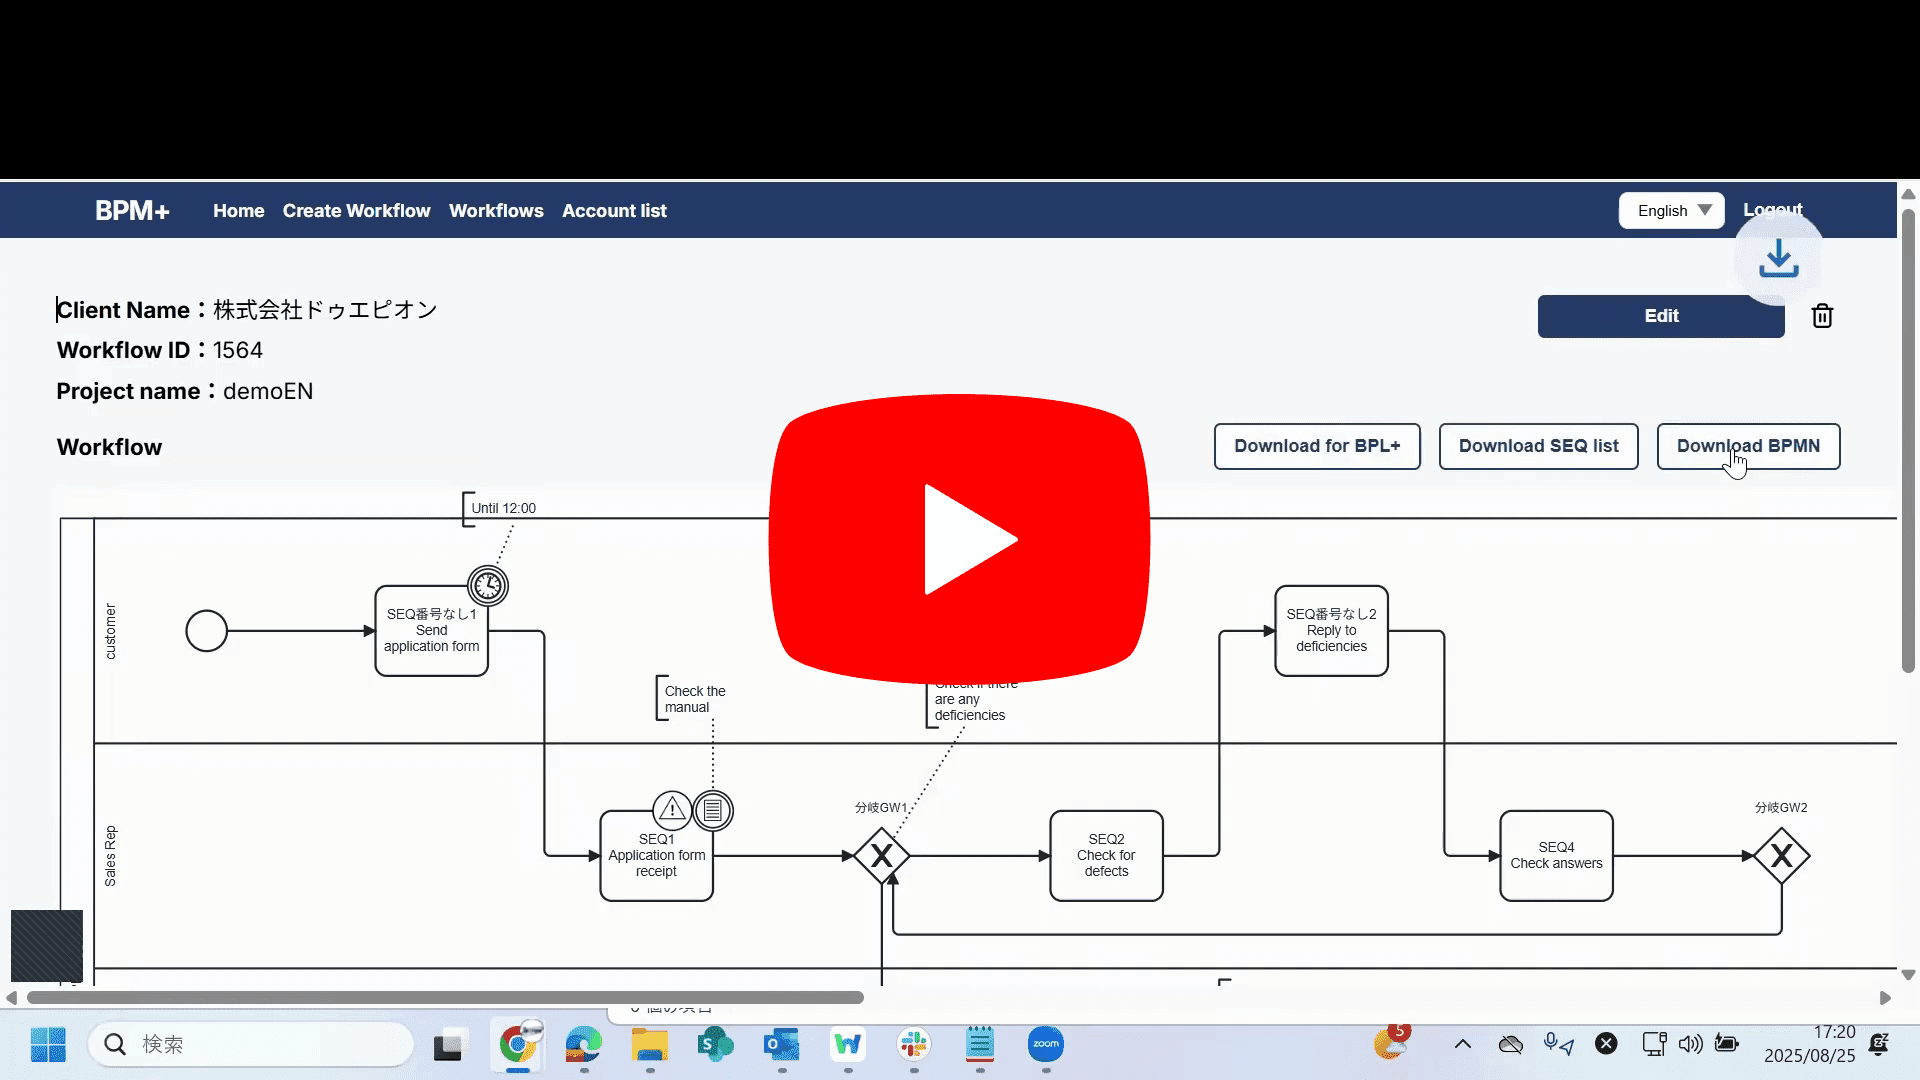Click the timer clock icon on Send application form
Image resolution: width=1920 pixels, height=1080 pixels.
click(488, 585)
